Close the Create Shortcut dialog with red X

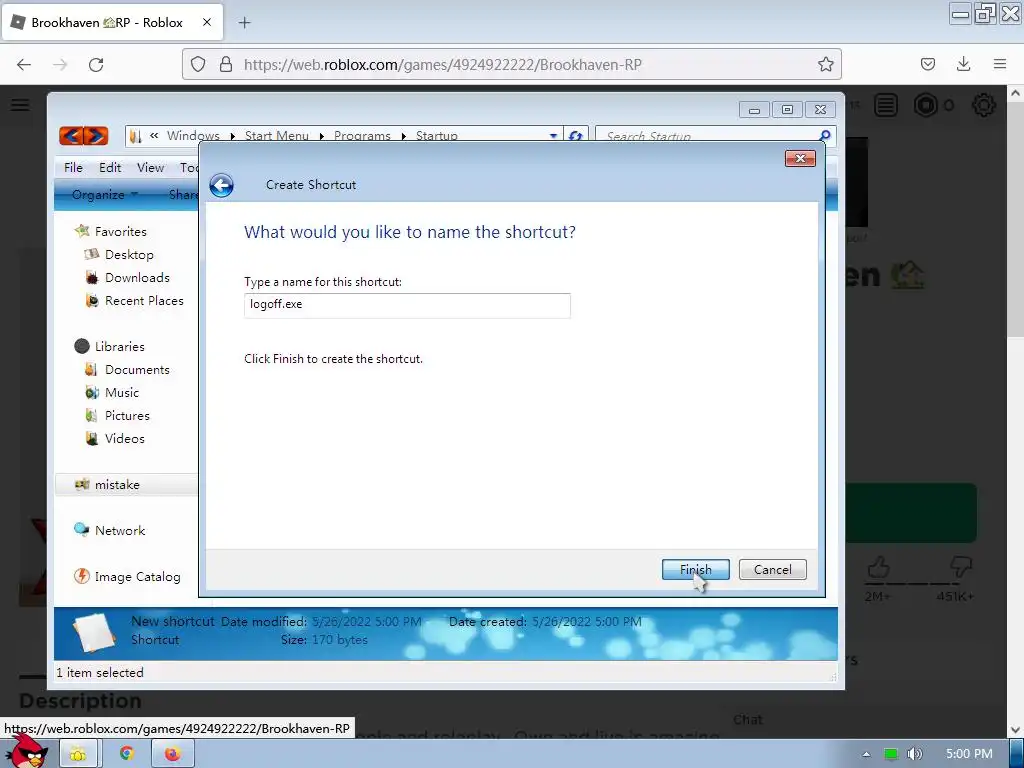tap(800, 159)
